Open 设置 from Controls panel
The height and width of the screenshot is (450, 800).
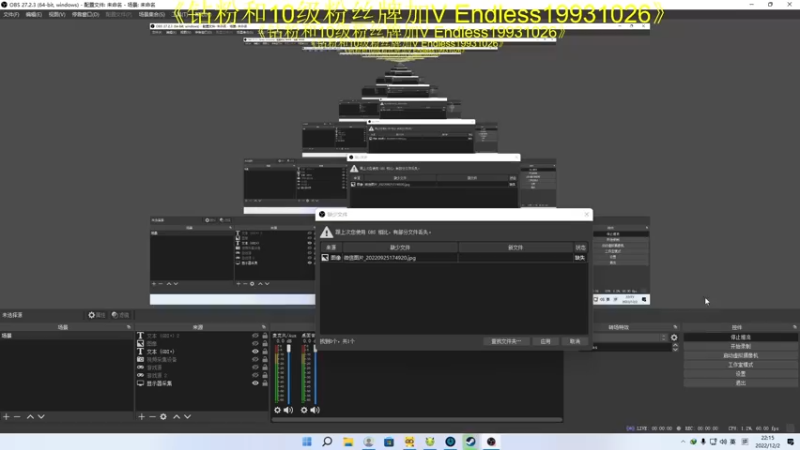[x=740, y=374]
